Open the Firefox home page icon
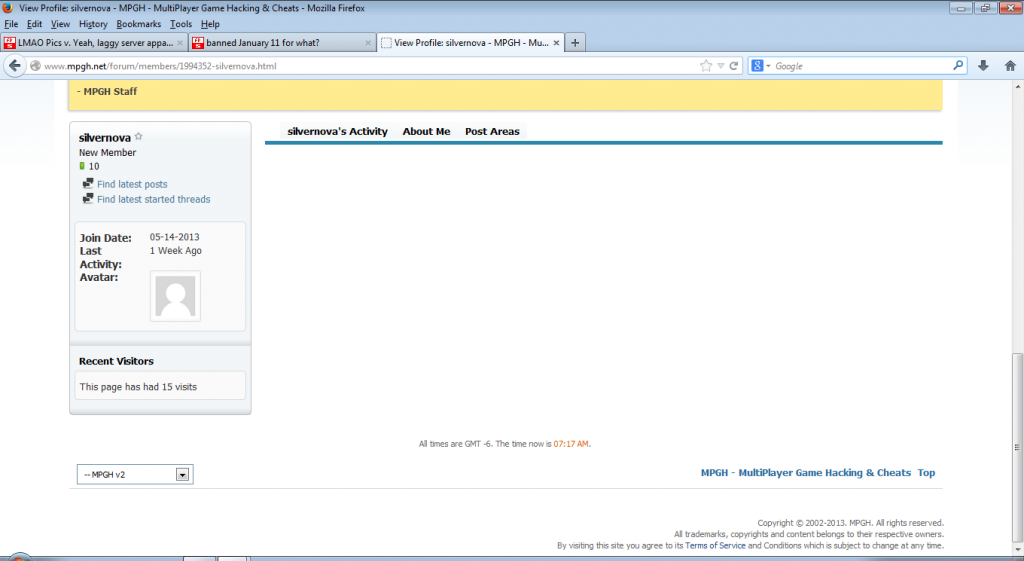The width and height of the screenshot is (1024, 561). pos(1010,66)
